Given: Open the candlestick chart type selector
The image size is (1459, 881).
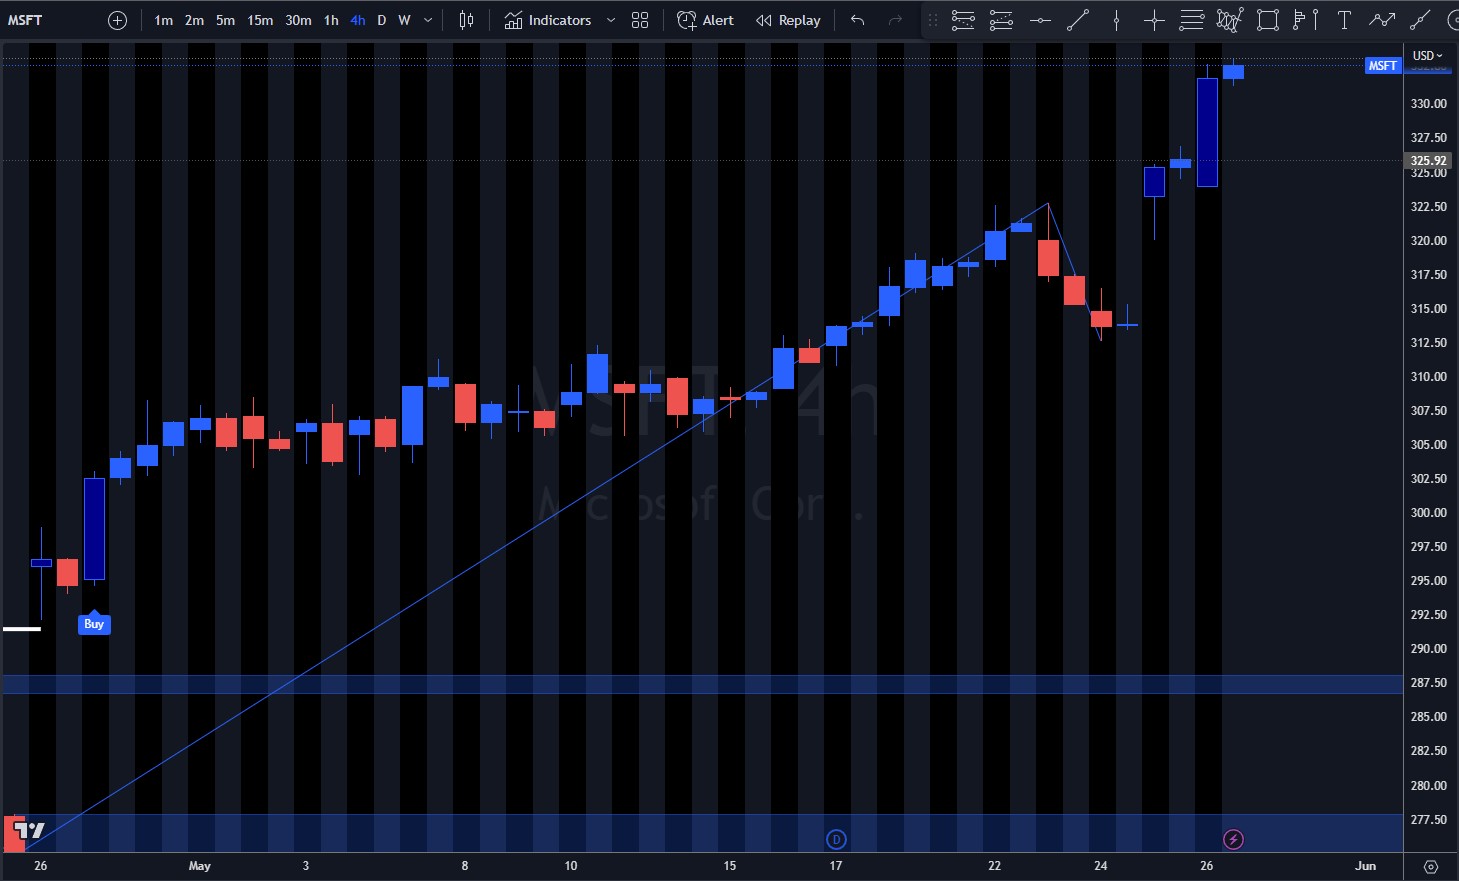Looking at the screenshot, I should click(466, 20).
